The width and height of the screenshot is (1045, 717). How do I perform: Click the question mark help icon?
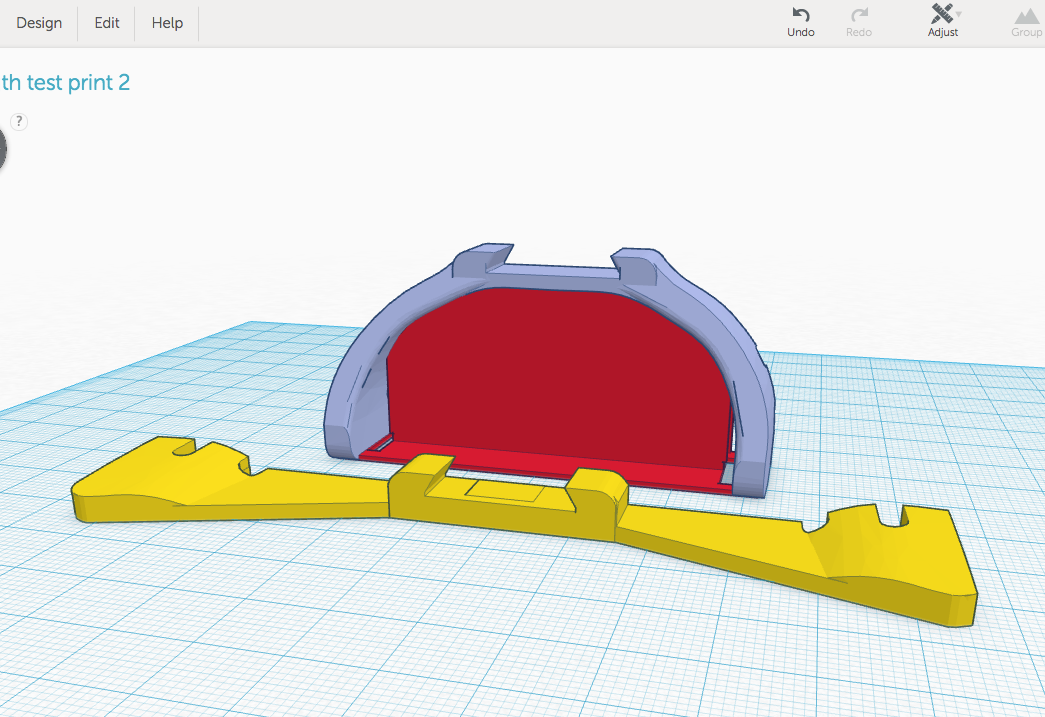pyautogui.click(x=18, y=122)
